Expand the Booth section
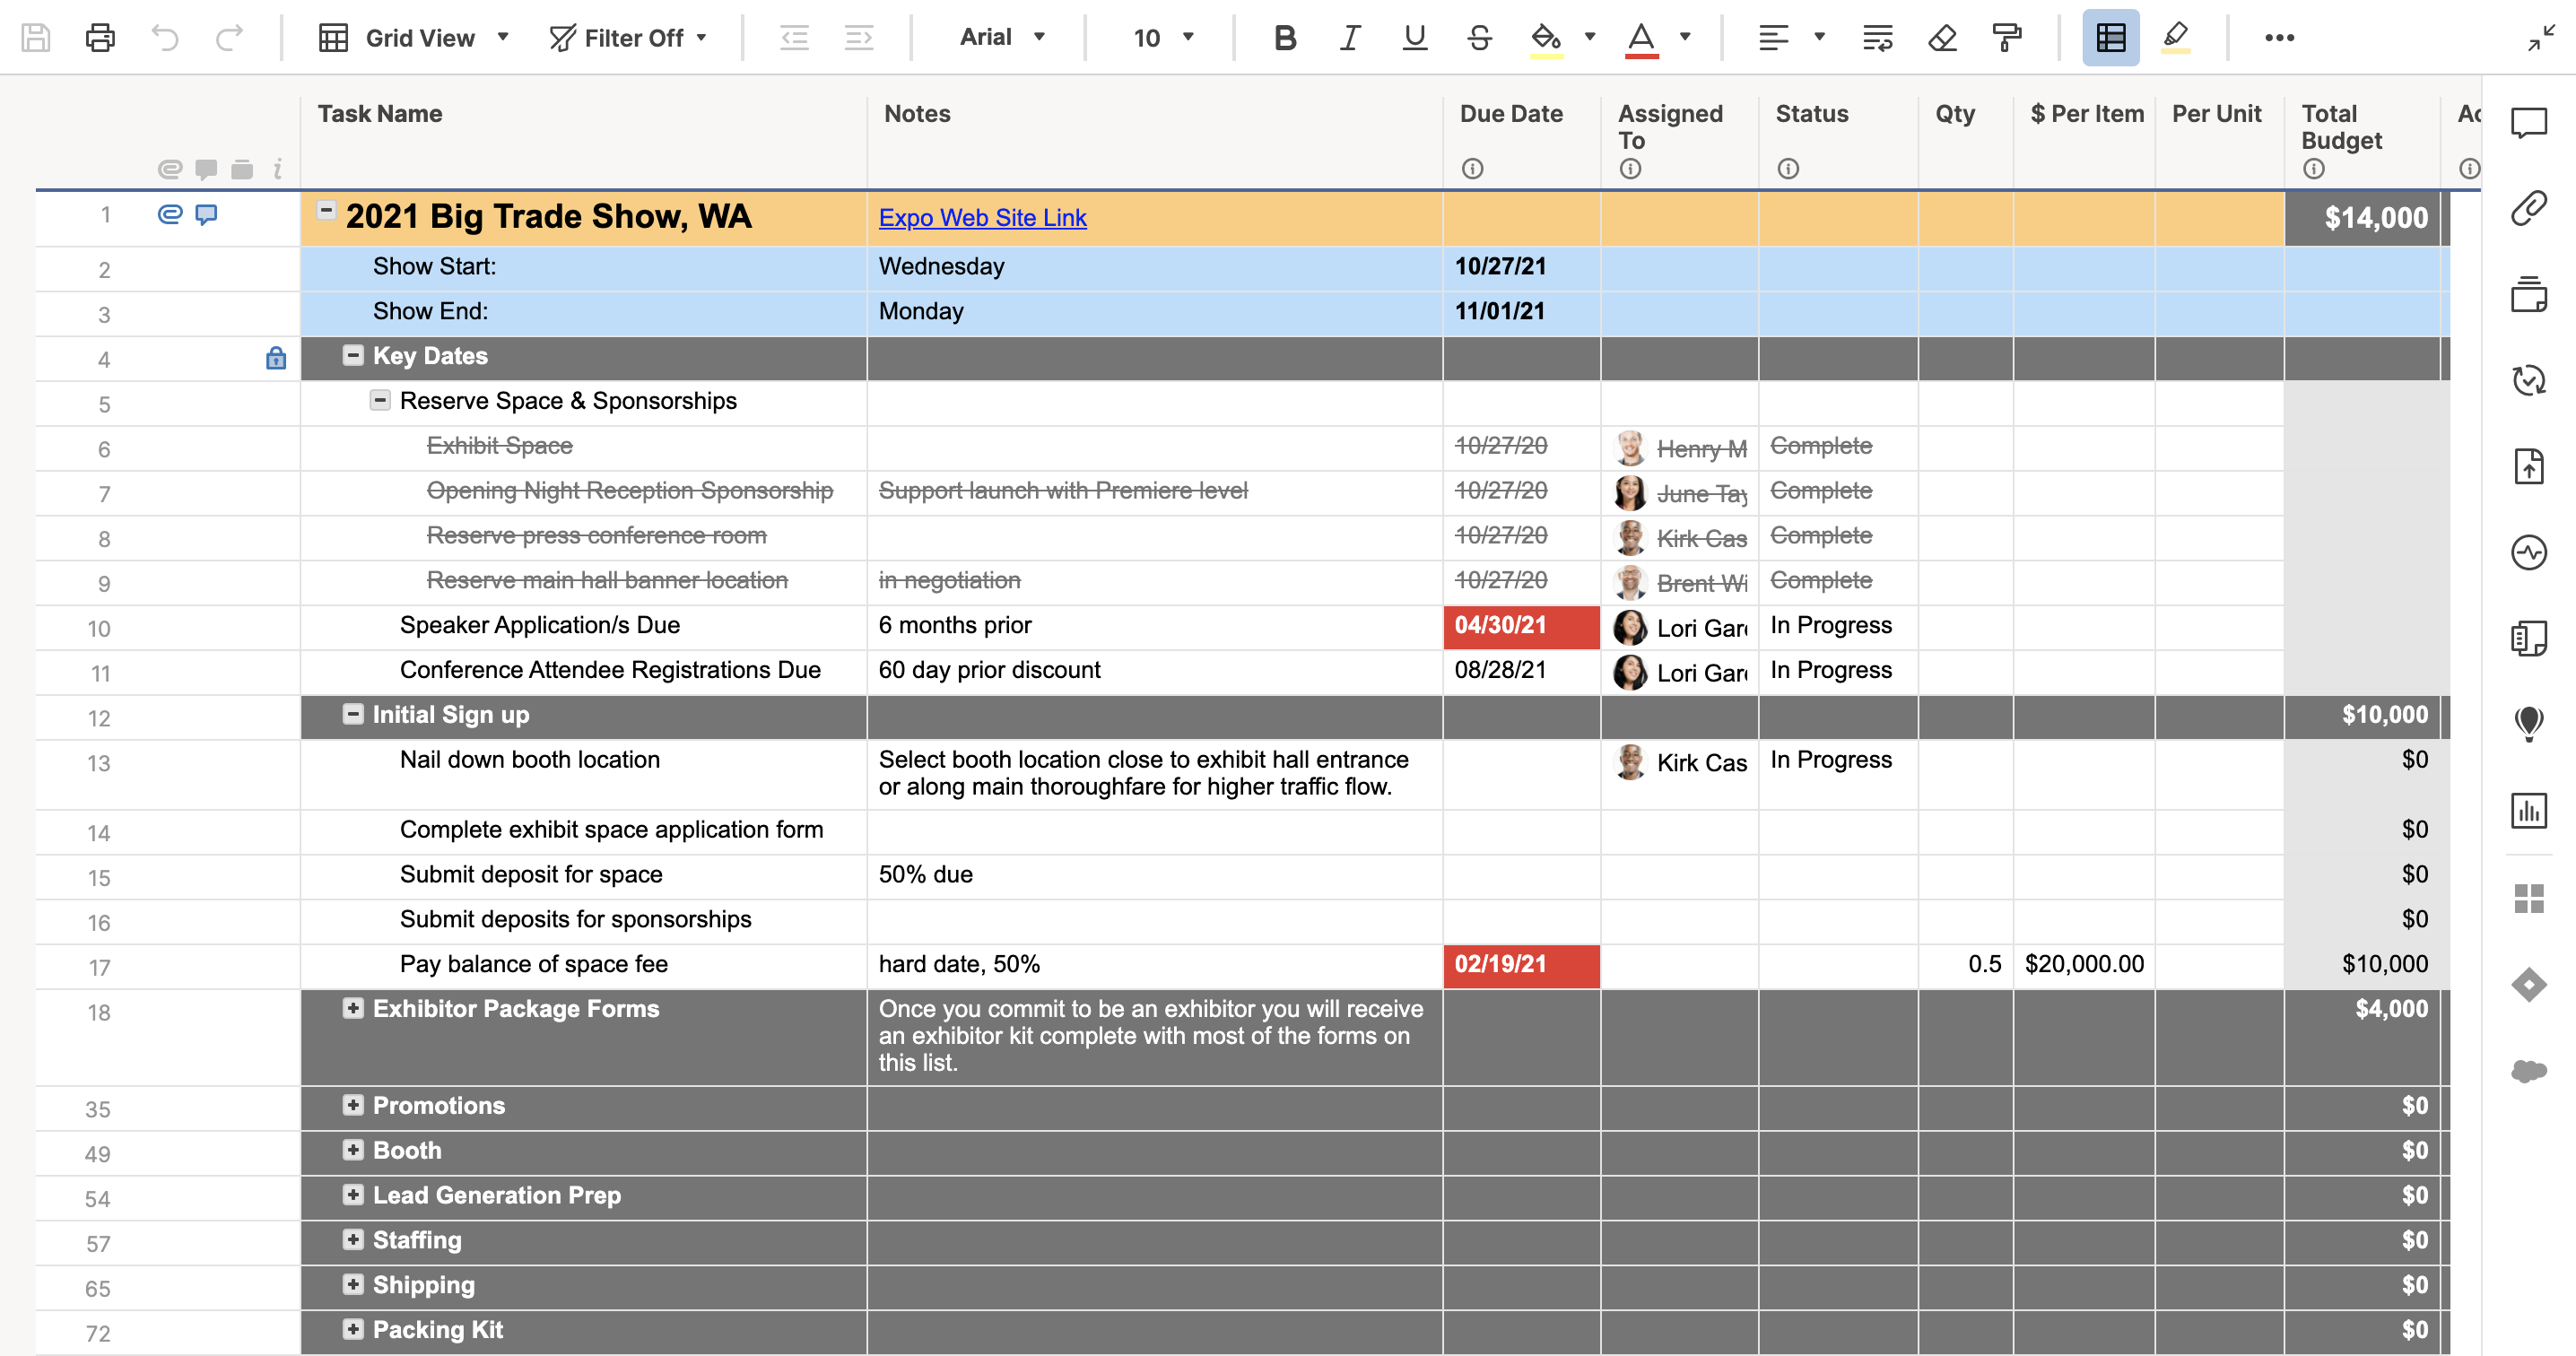Screen dimensions: 2576x1356 pos(351,1150)
